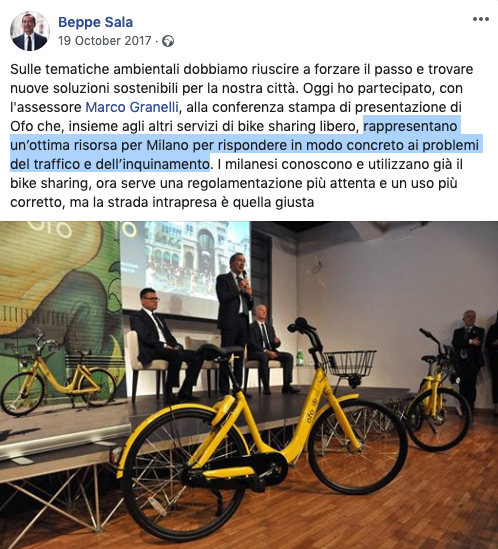The width and height of the screenshot is (498, 549).
Task: Click the white ofo logo on mural
Action: point(50,229)
